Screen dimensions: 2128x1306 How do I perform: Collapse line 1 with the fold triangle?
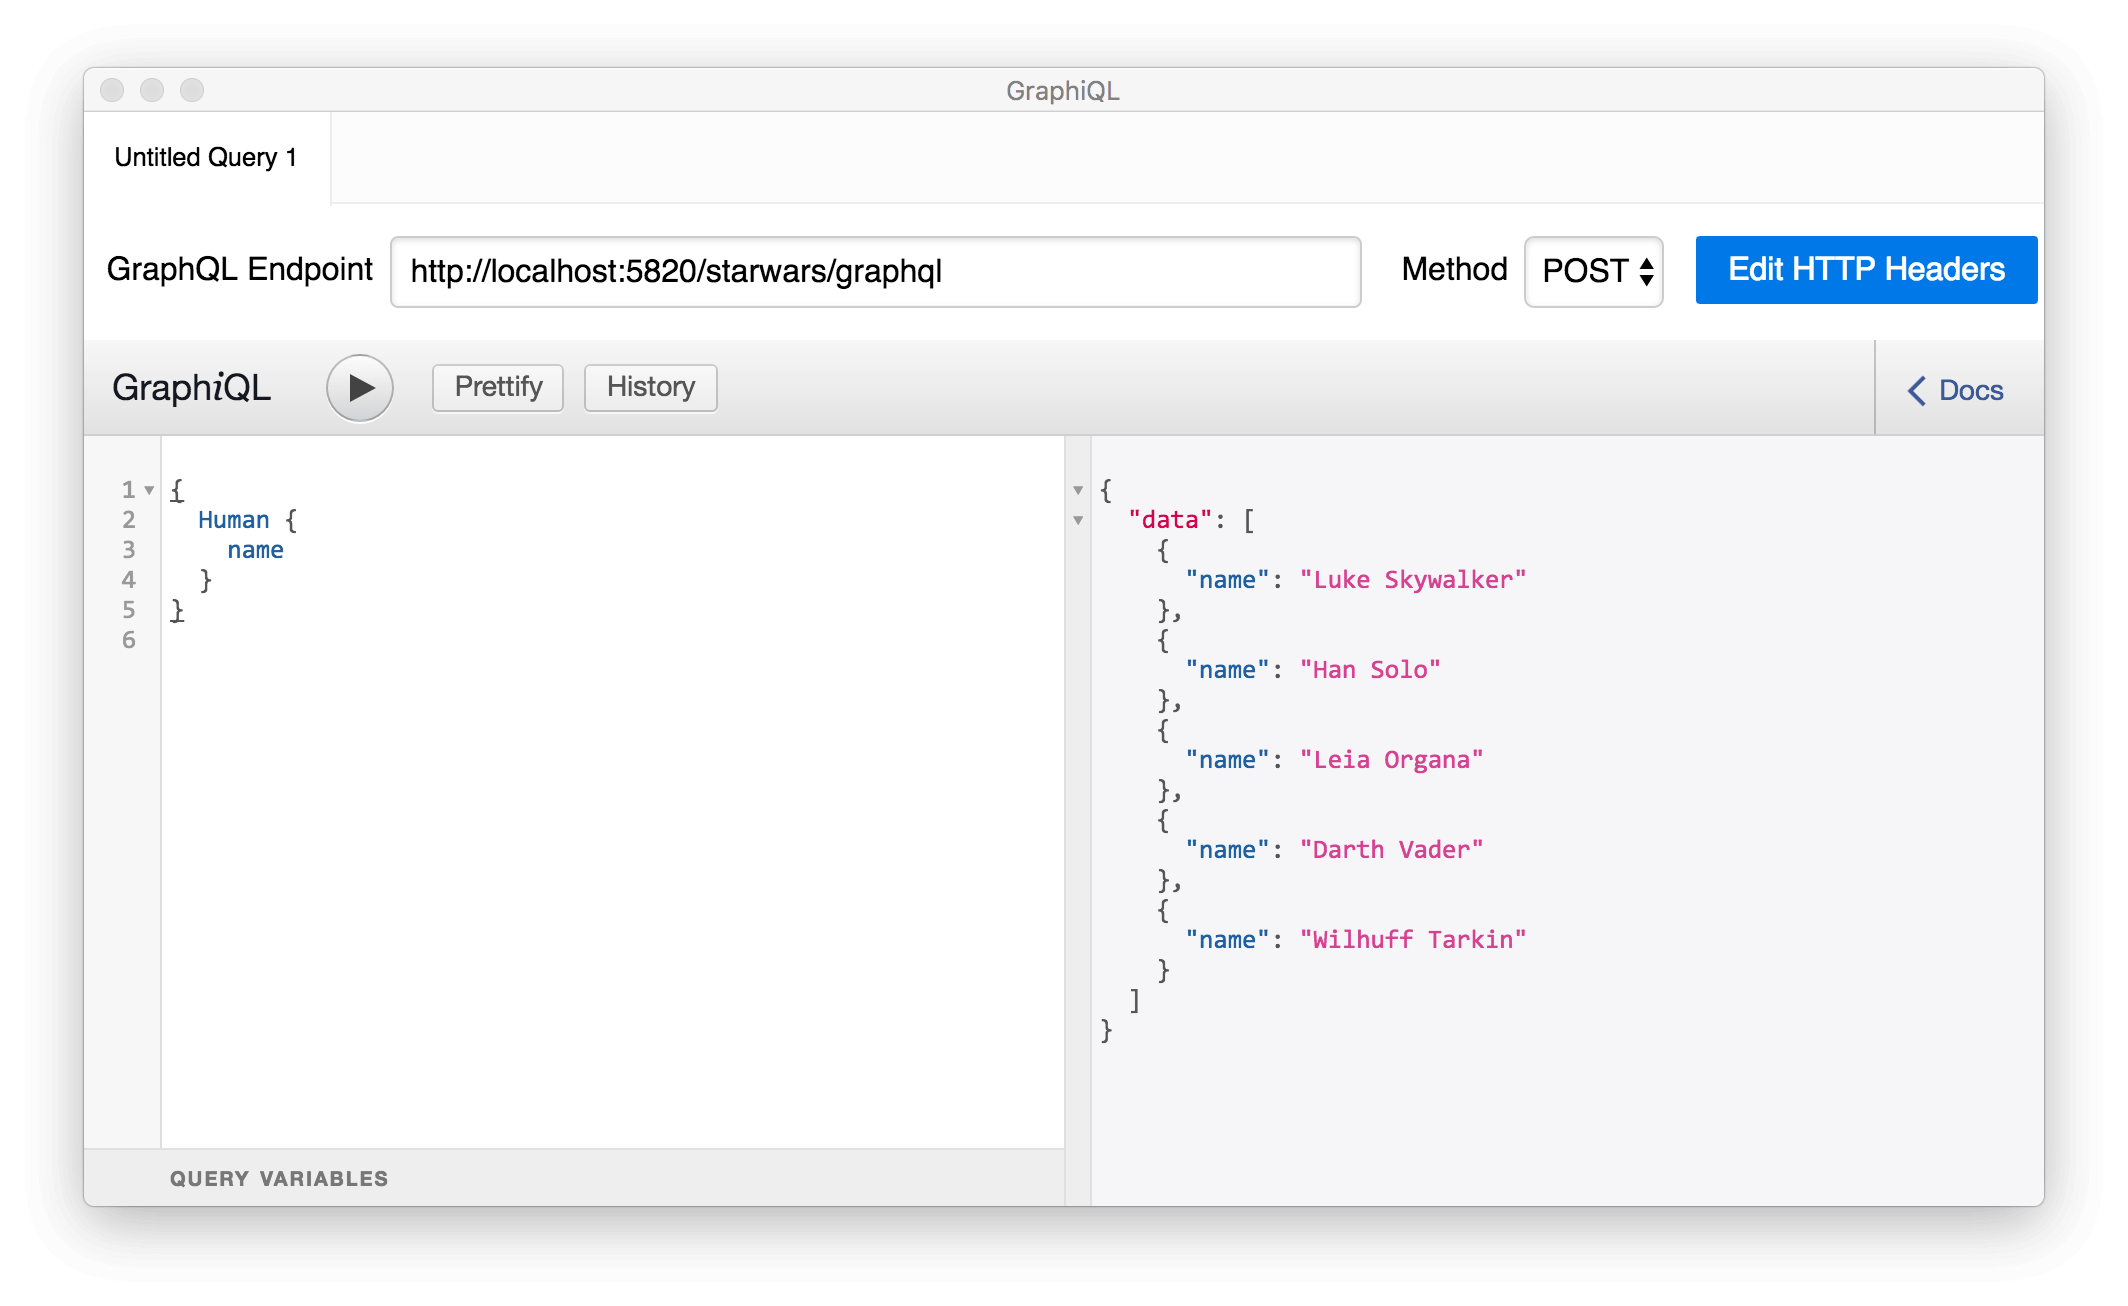(149, 489)
